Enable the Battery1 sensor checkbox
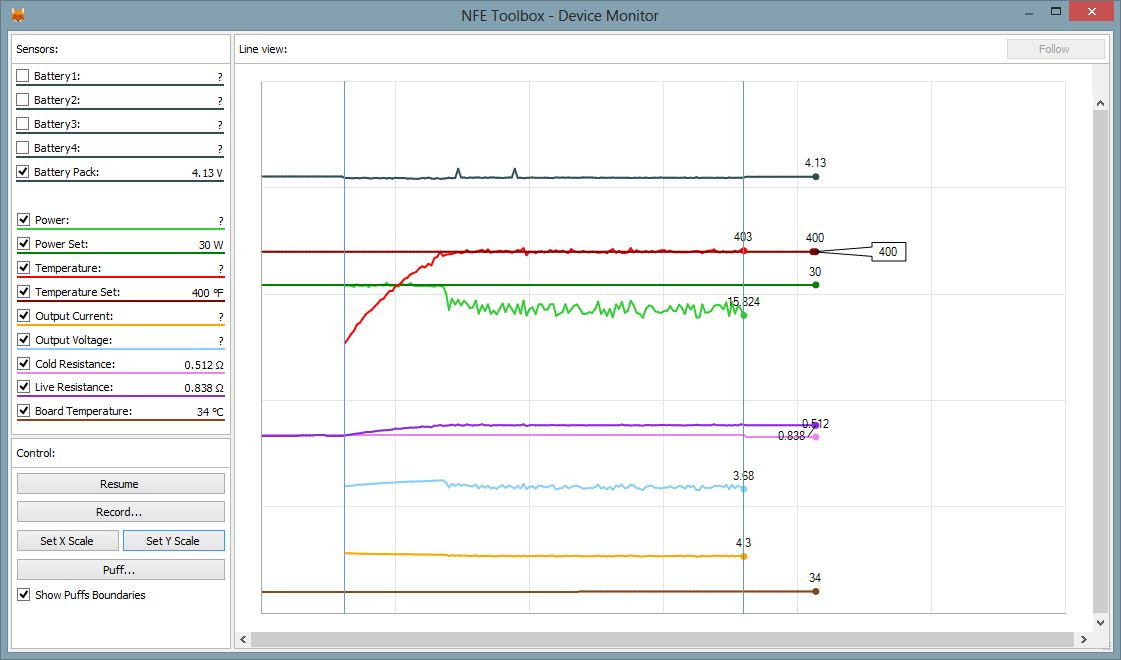 coord(23,76)
